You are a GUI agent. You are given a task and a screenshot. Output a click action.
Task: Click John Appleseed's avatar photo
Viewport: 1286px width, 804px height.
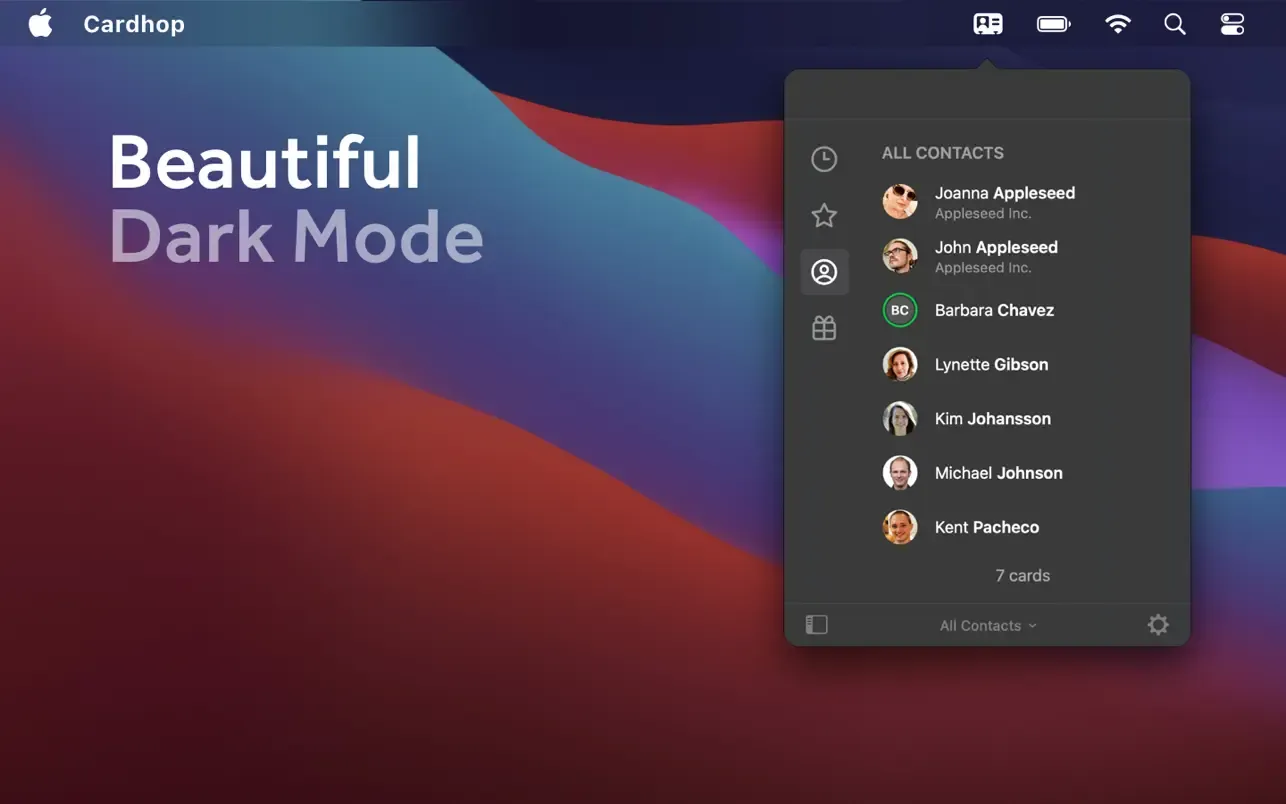(x=900, y=255)
